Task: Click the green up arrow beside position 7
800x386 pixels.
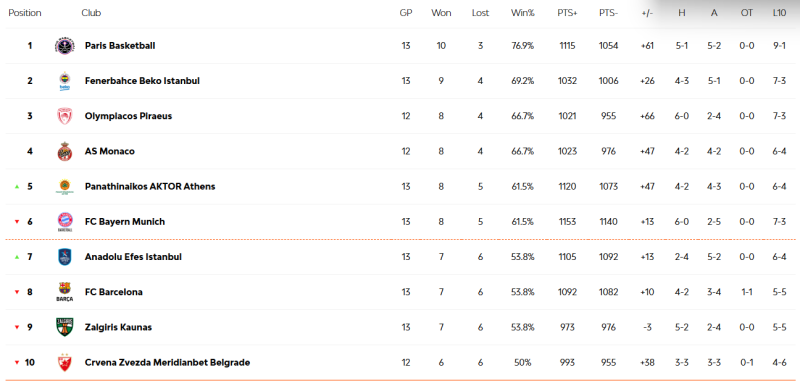Action: pyautogui.click(x=17, y=257)
